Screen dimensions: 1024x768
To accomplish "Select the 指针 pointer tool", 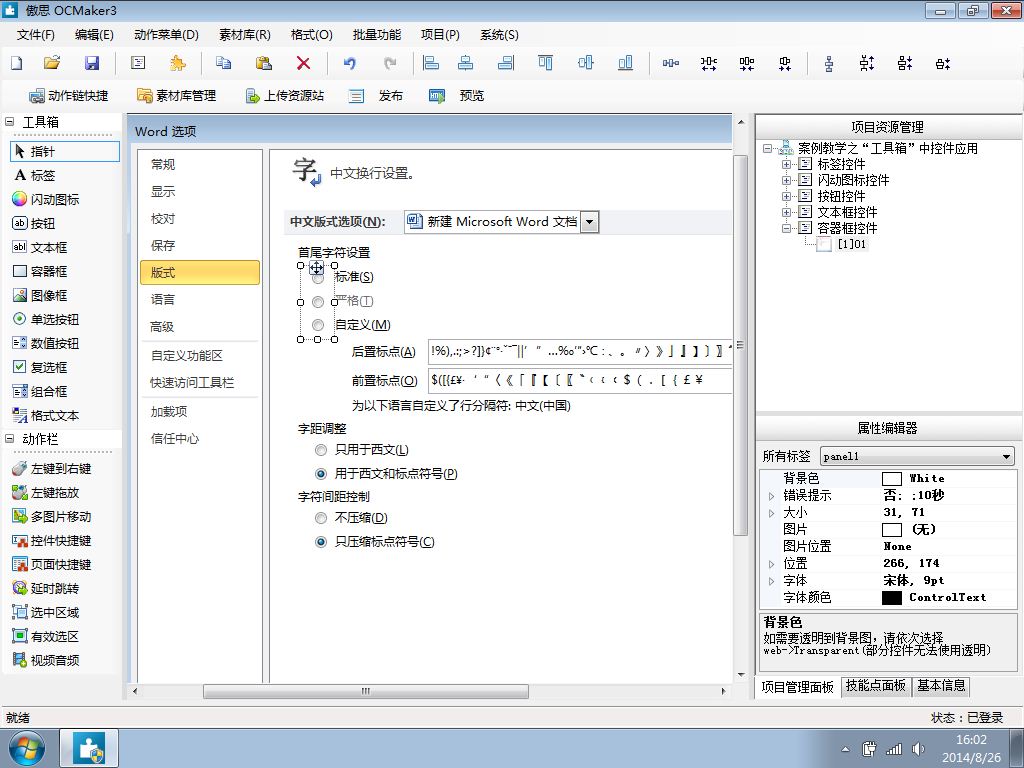I will (65, 152).
